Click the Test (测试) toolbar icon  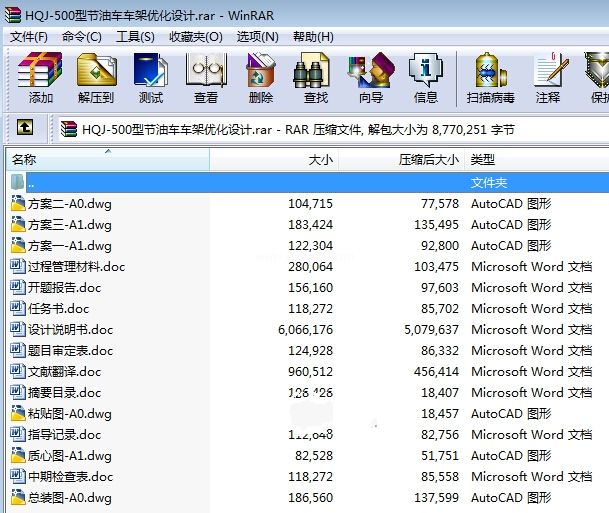151,70
